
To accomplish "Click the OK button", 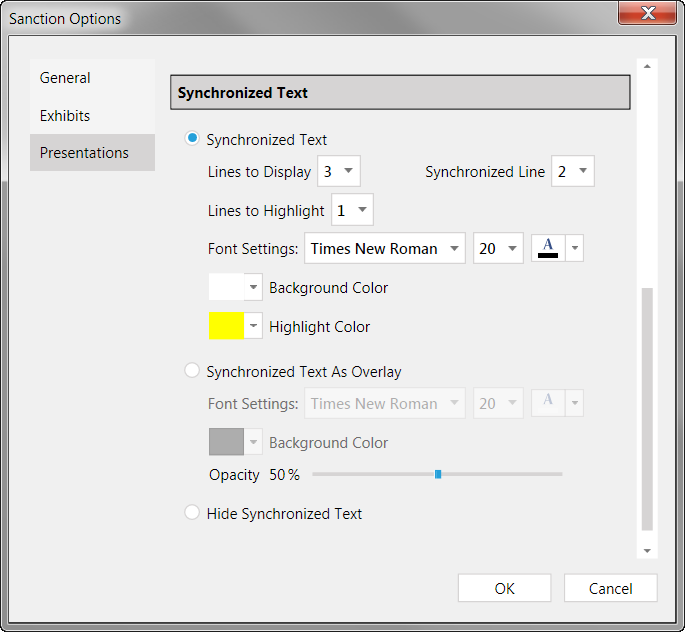I will (505, 588).
